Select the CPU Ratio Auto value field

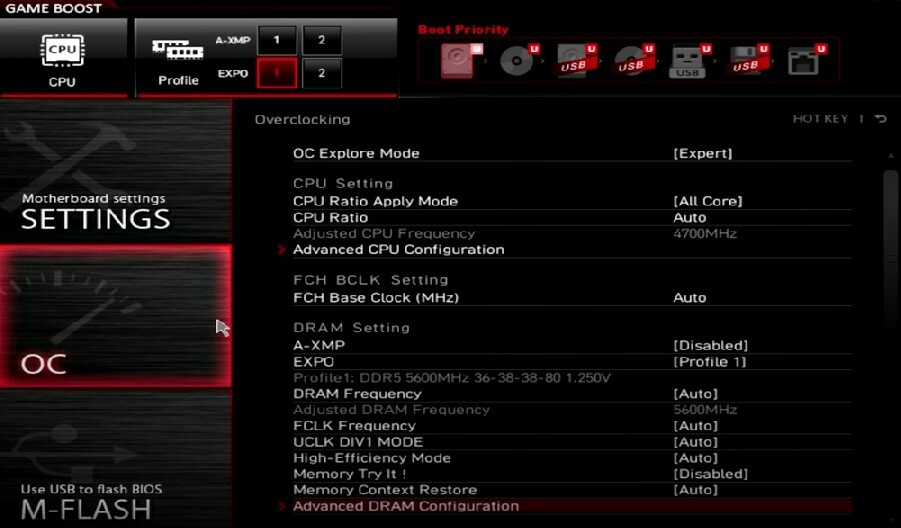[689, 218]
